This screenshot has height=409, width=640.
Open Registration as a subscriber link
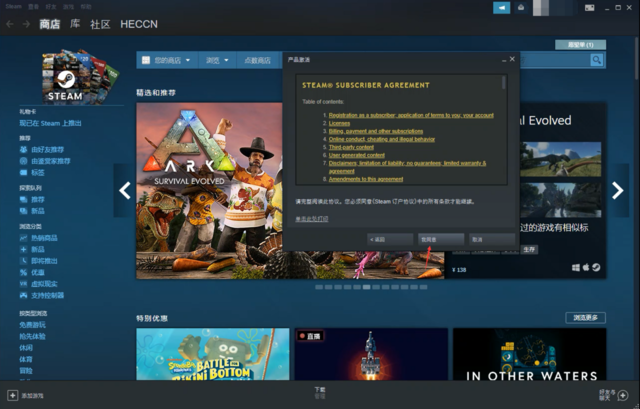tap(411, 115)
